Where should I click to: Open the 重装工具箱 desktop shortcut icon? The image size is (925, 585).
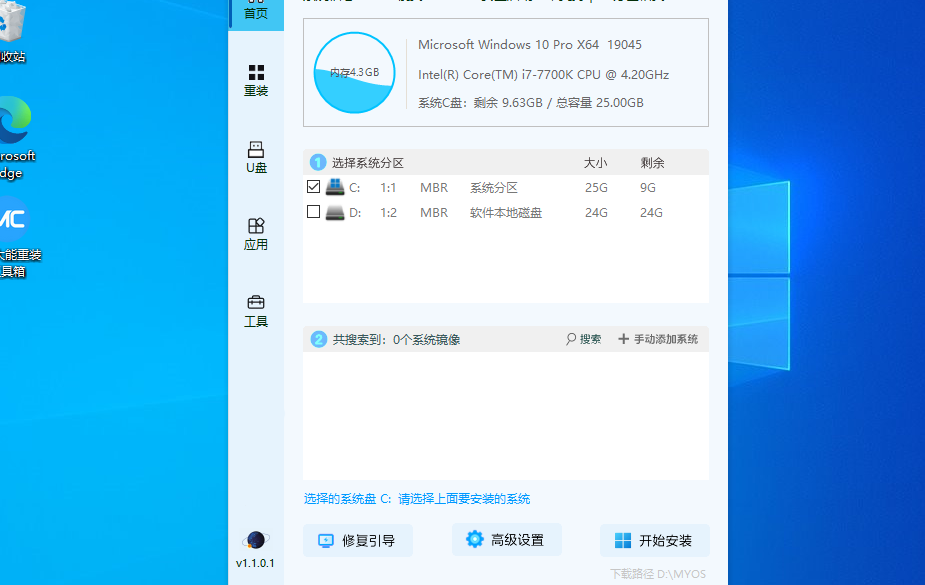click(x=19, y=236)
